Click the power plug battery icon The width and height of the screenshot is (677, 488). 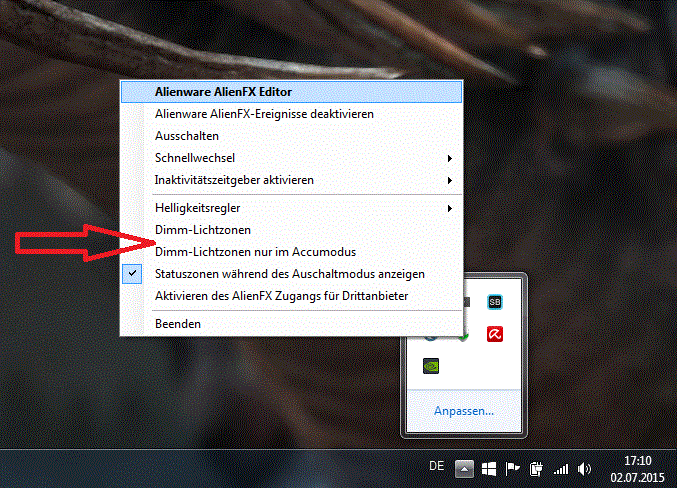point(536,468)
